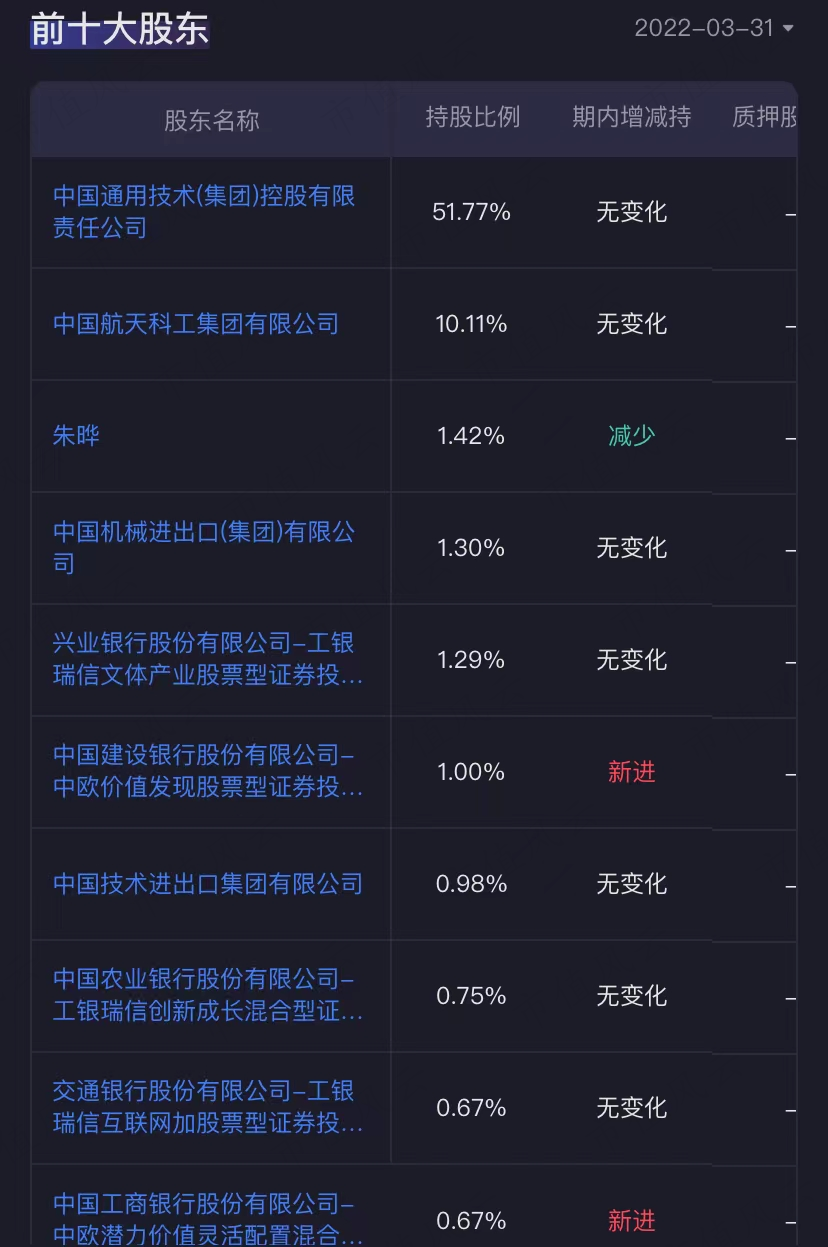
Task: Open 中国技术进出口集团有限公司 link
Action: [208, 884]
